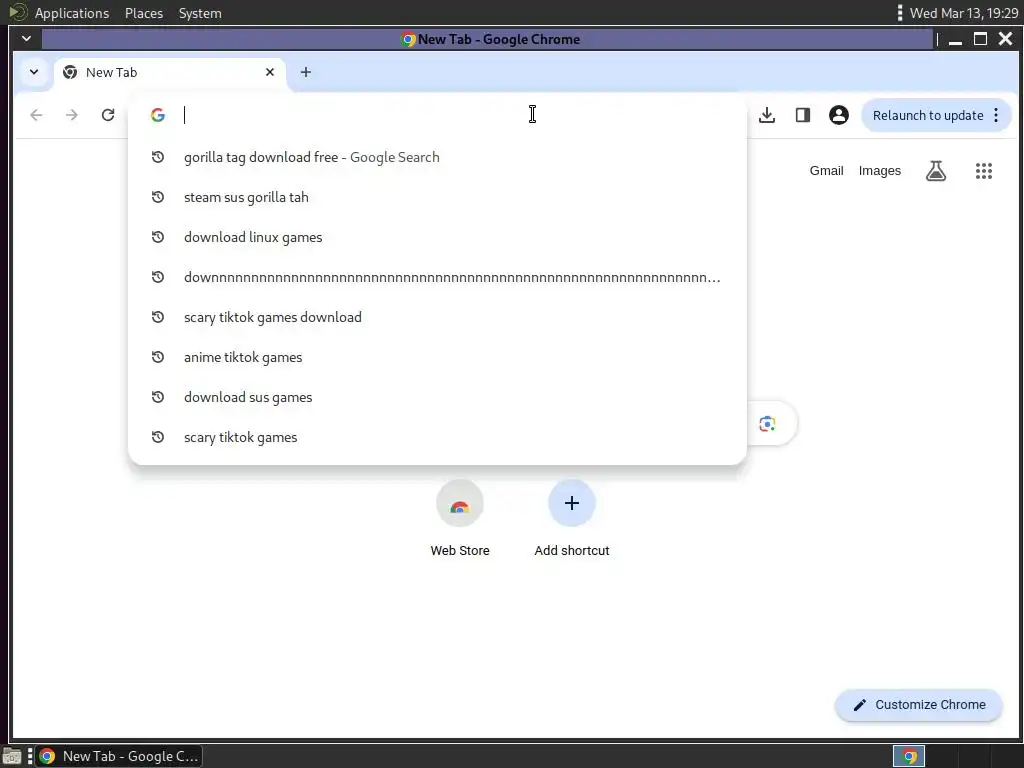This screenshot has width=1024, height=768.
Task: Select the long downnnnnnn suggestion
Action: point(438,278)
